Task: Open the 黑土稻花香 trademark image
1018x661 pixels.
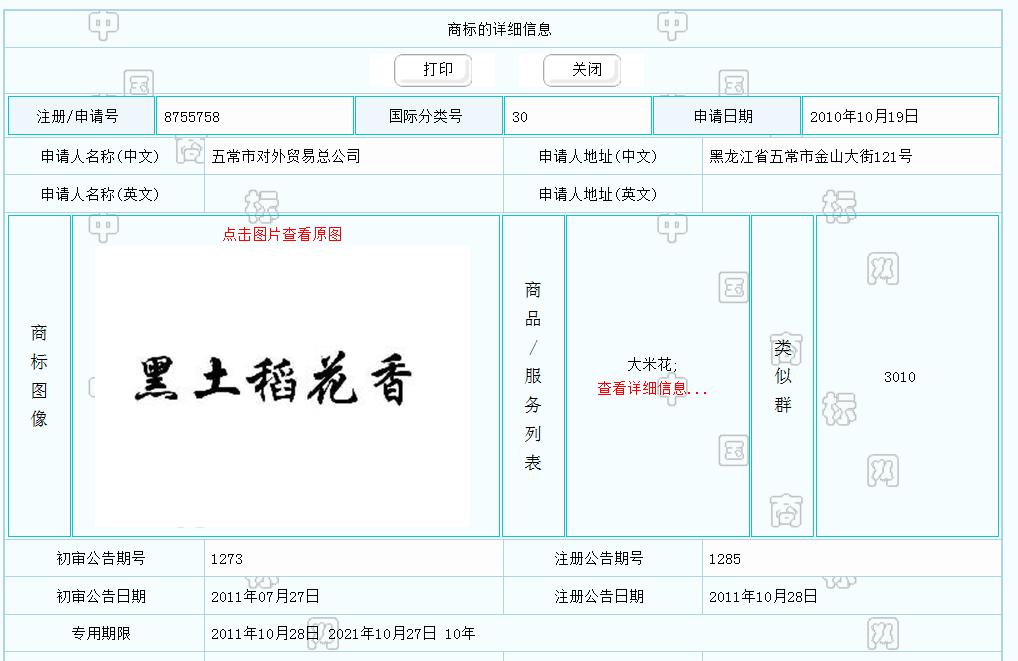Action: point(282,384)
